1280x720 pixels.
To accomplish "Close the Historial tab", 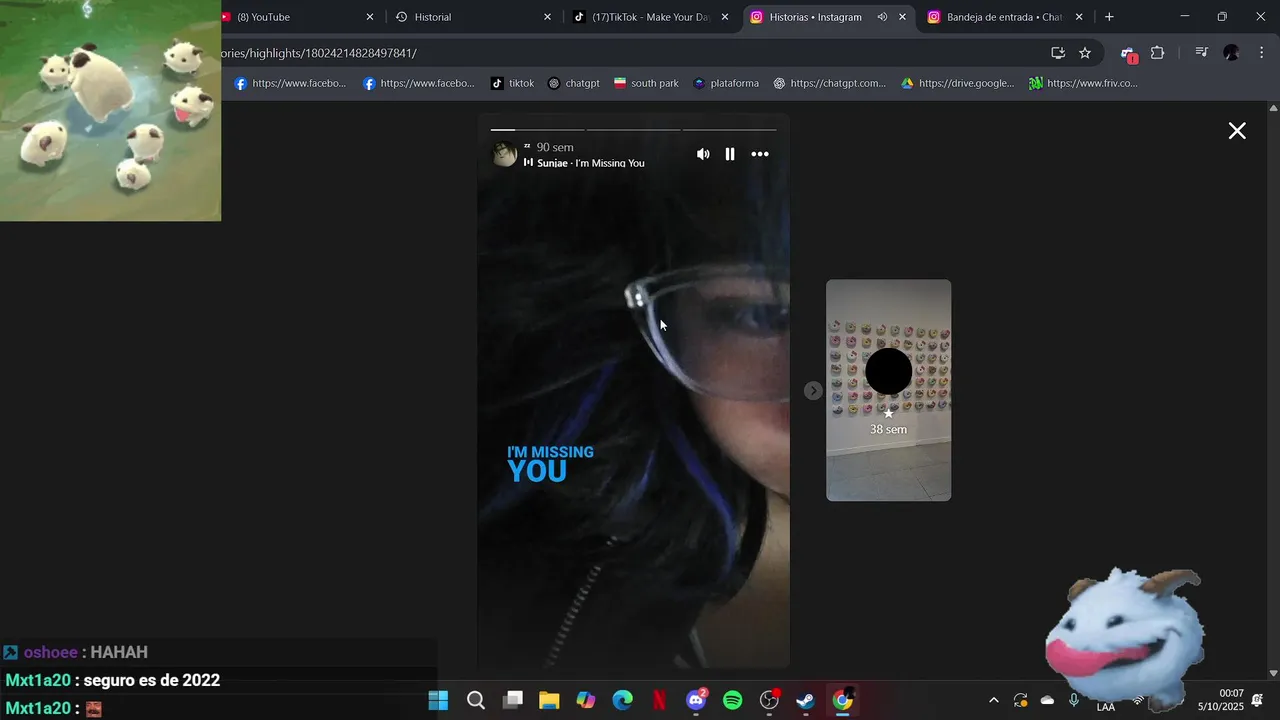I will click(547, 17).
